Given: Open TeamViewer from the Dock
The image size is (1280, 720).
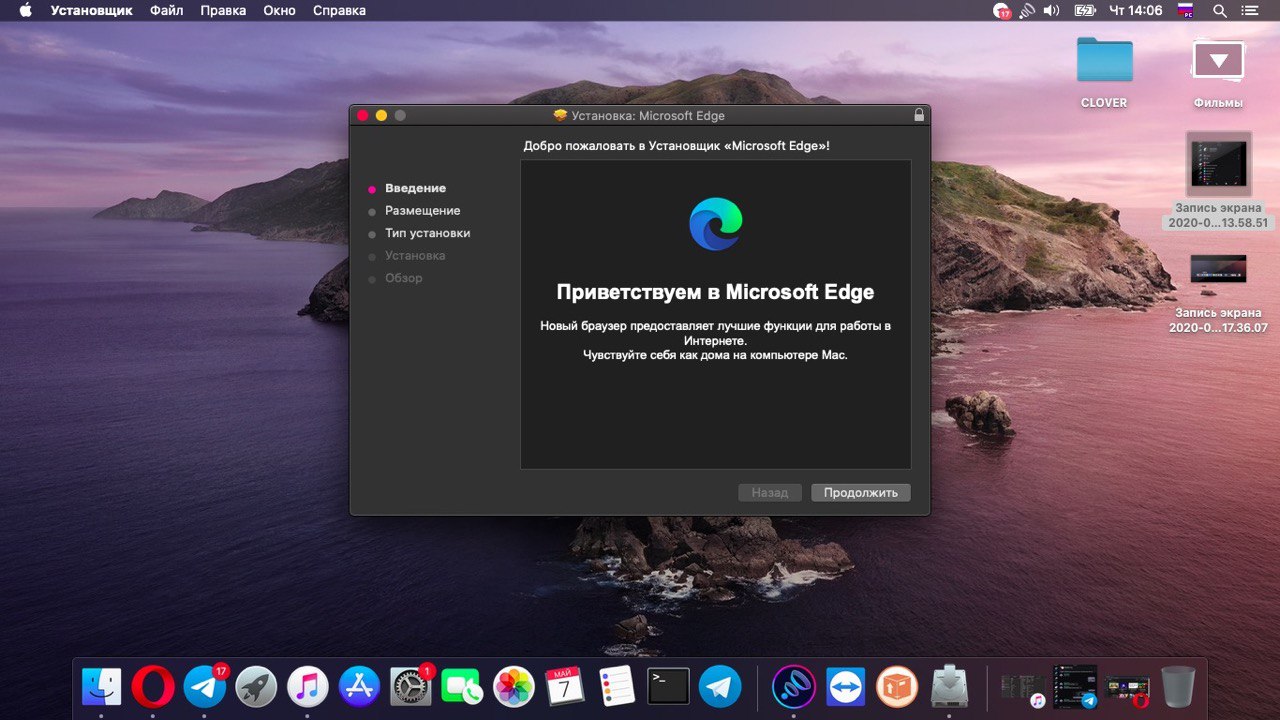Looking at the screenshot, I should click(x=846, y=687).
